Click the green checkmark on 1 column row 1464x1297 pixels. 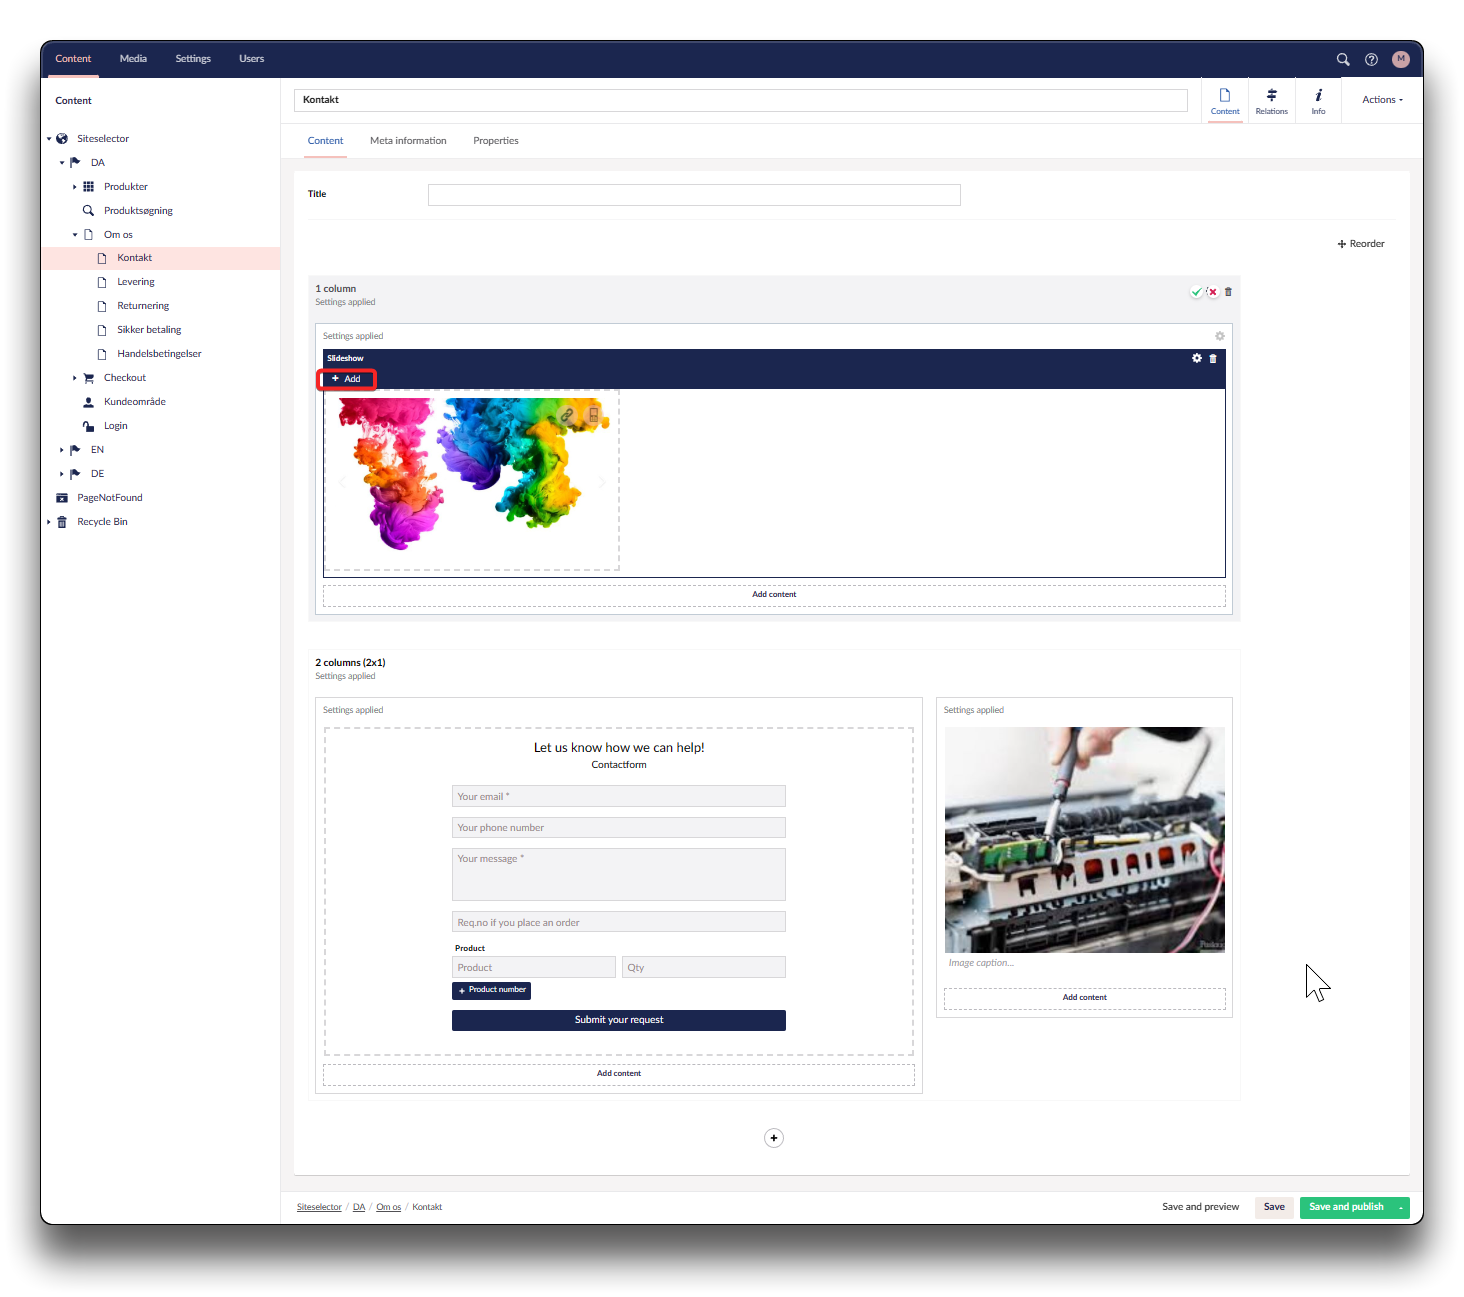click(1196, 292)
